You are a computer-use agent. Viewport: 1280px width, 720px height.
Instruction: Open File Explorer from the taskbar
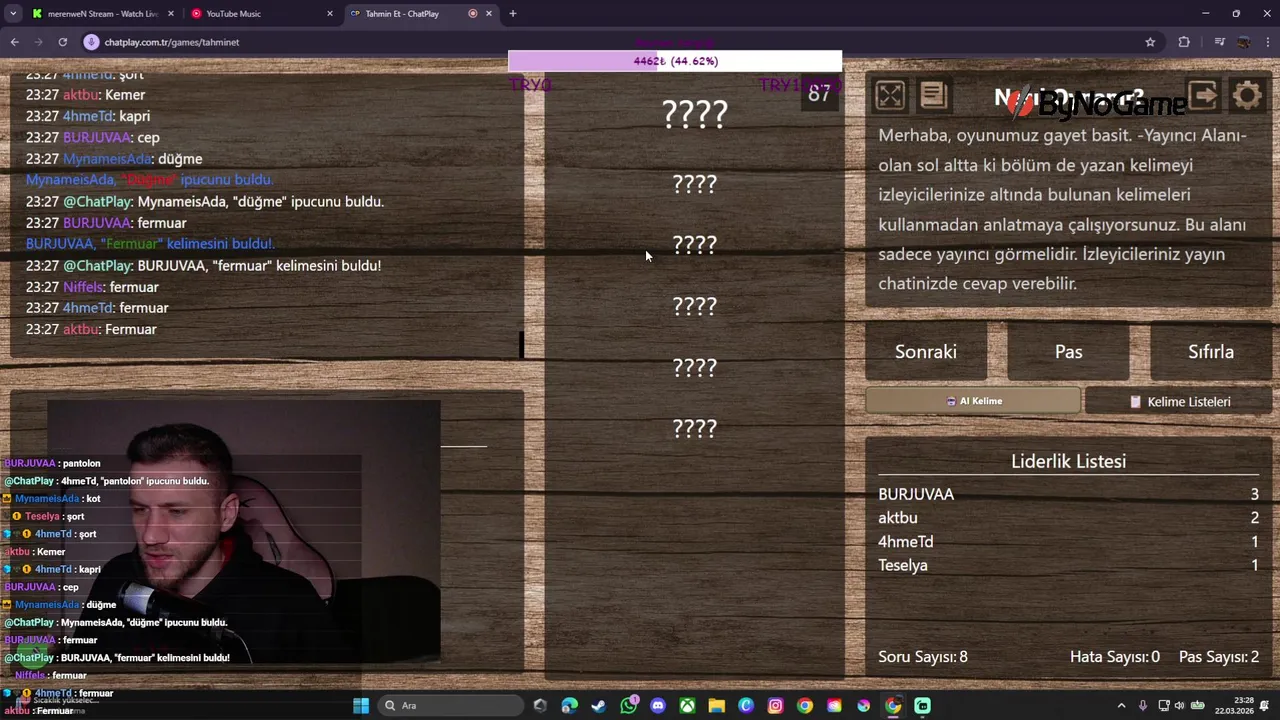coord(716,705)
